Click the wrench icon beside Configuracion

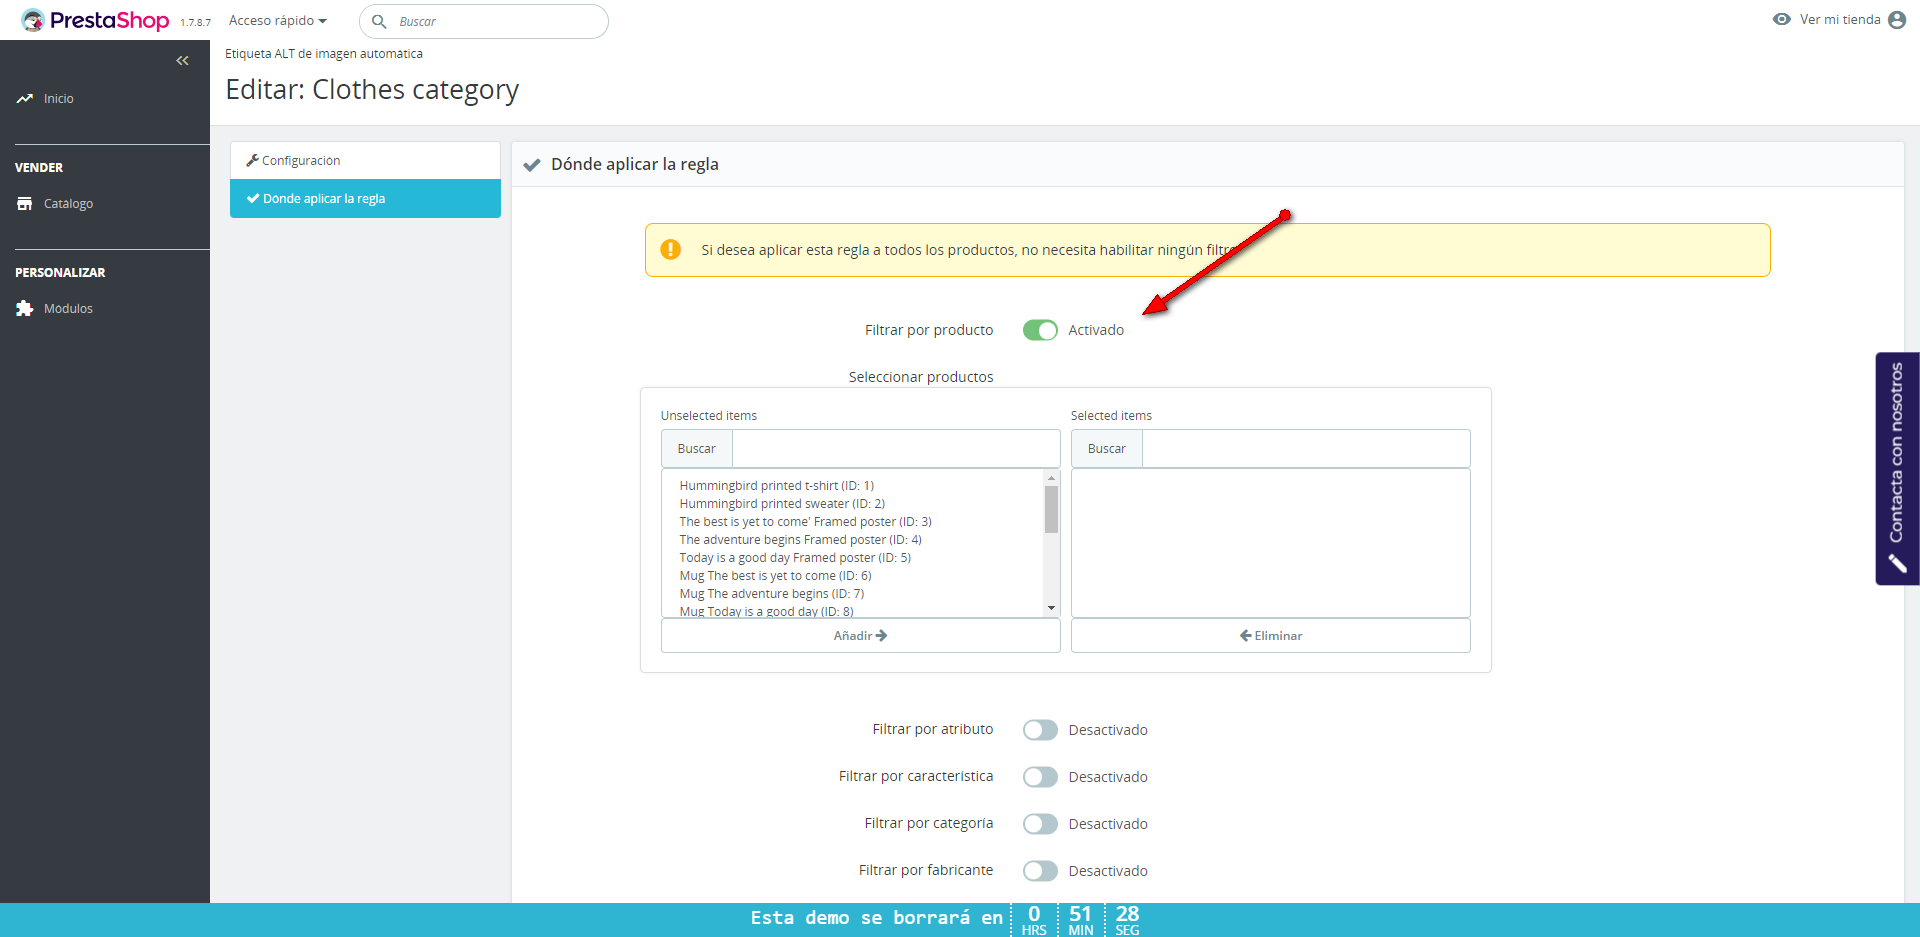(x=253, y=160)
